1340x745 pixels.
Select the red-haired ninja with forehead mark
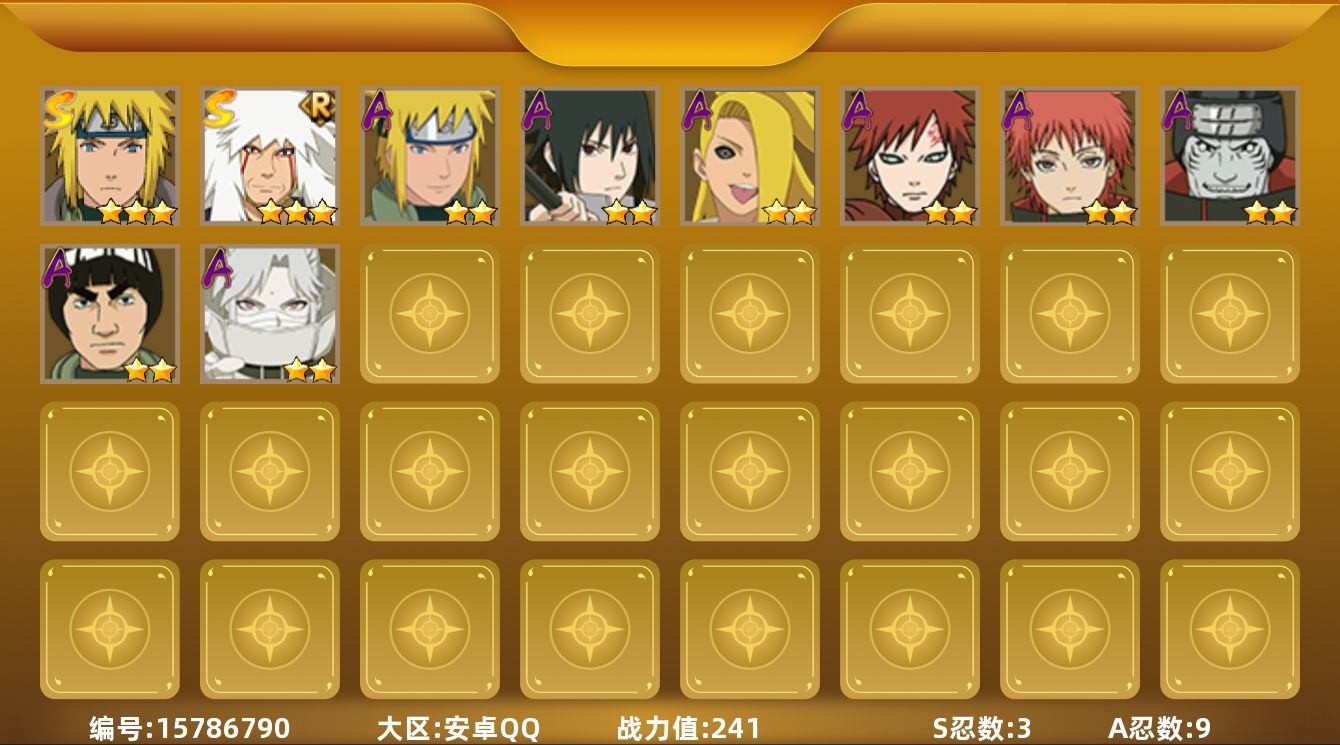910,156
